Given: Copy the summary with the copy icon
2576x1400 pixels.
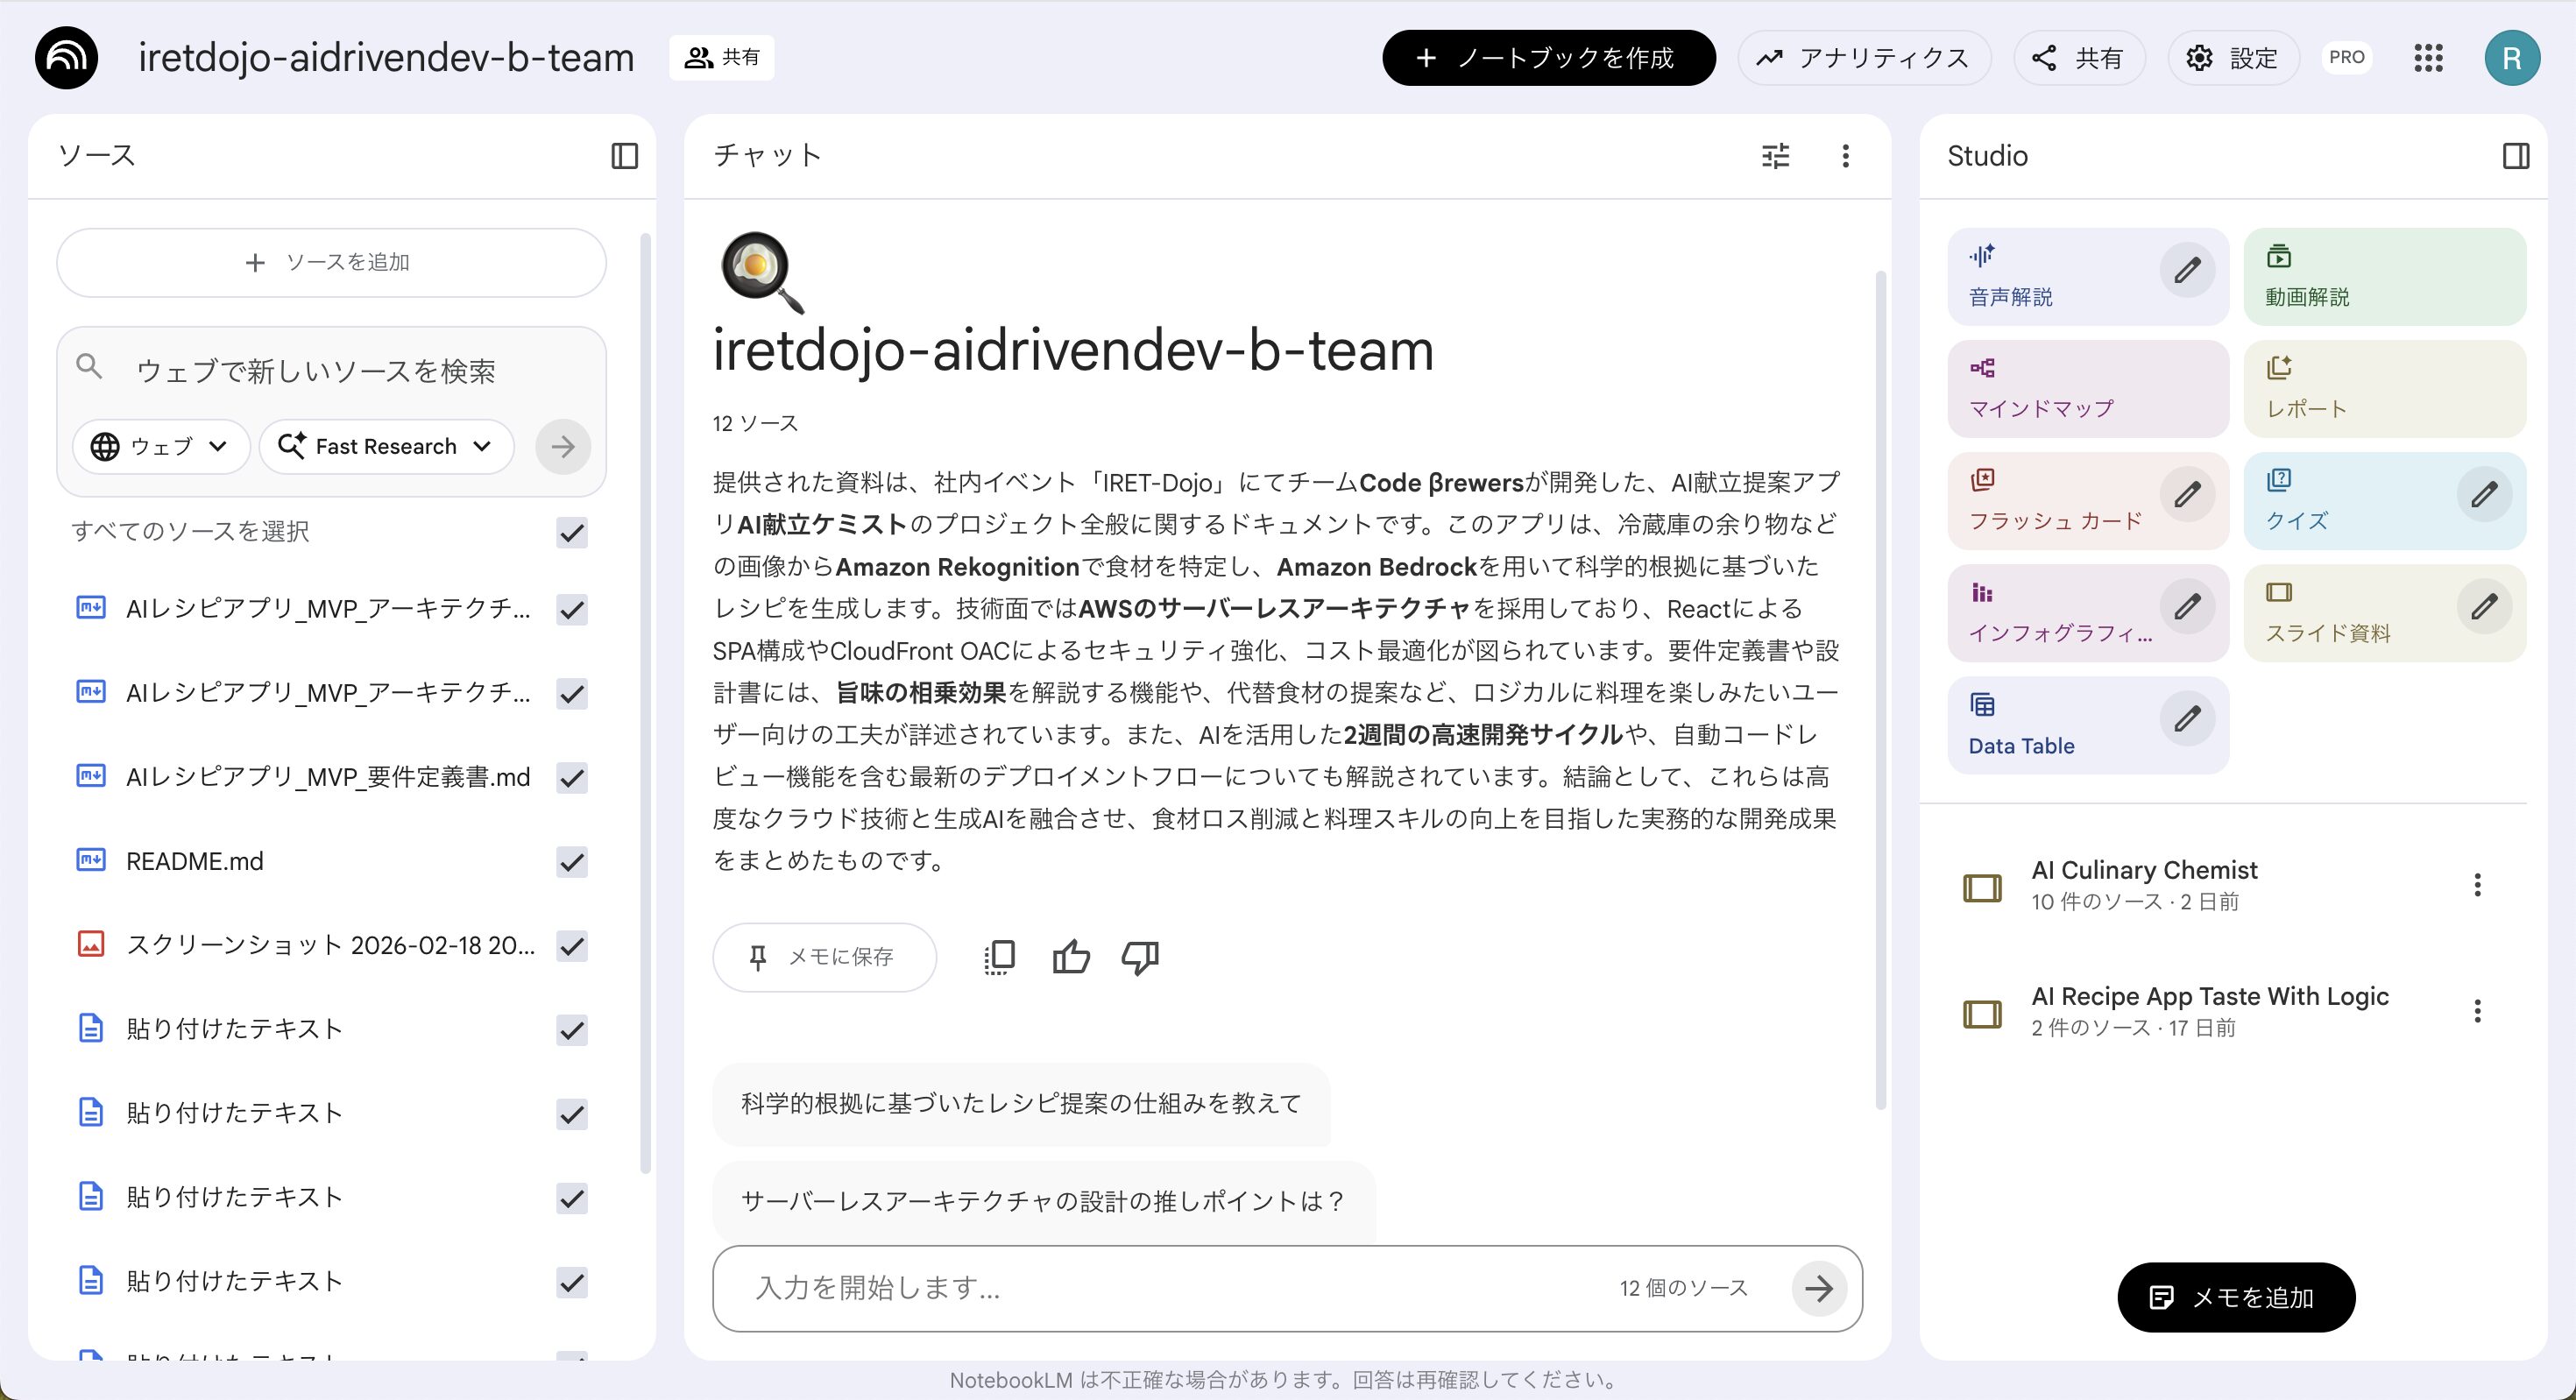Looking at the screenshot, I should [x=999, y=957].
